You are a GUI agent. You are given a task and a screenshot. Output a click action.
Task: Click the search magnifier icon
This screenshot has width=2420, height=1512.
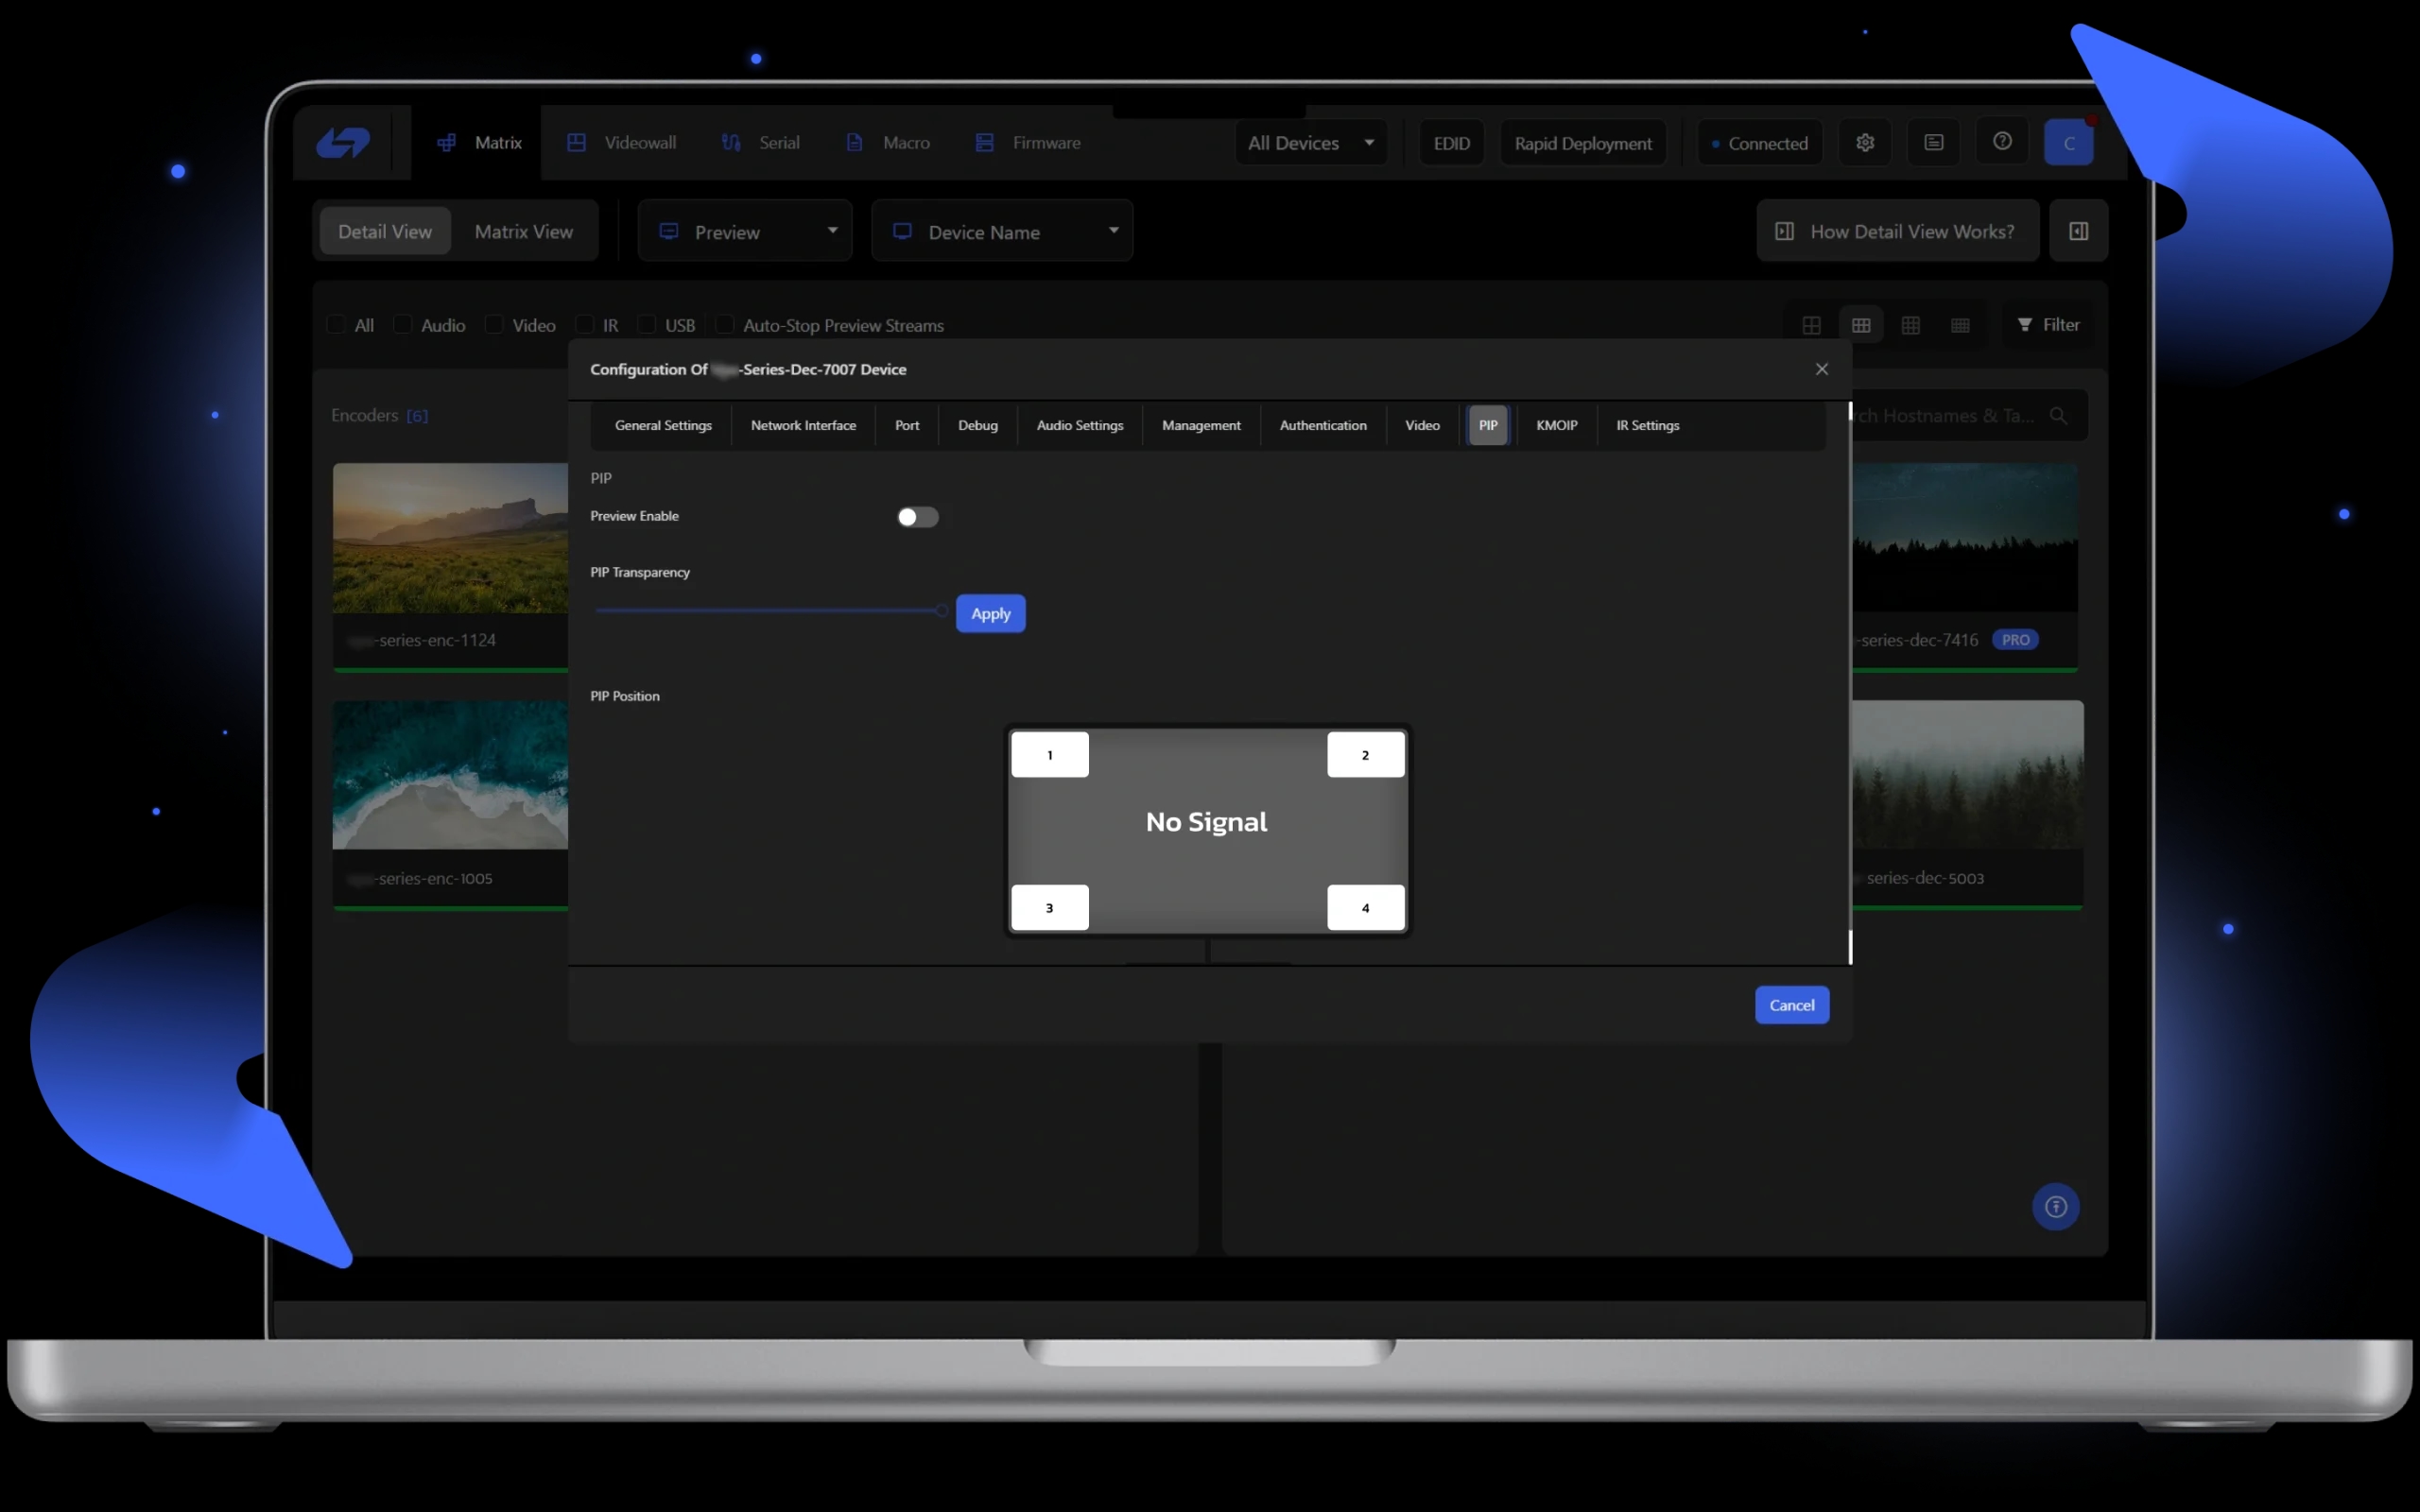pyautogui.click(x=2058, y=416)
